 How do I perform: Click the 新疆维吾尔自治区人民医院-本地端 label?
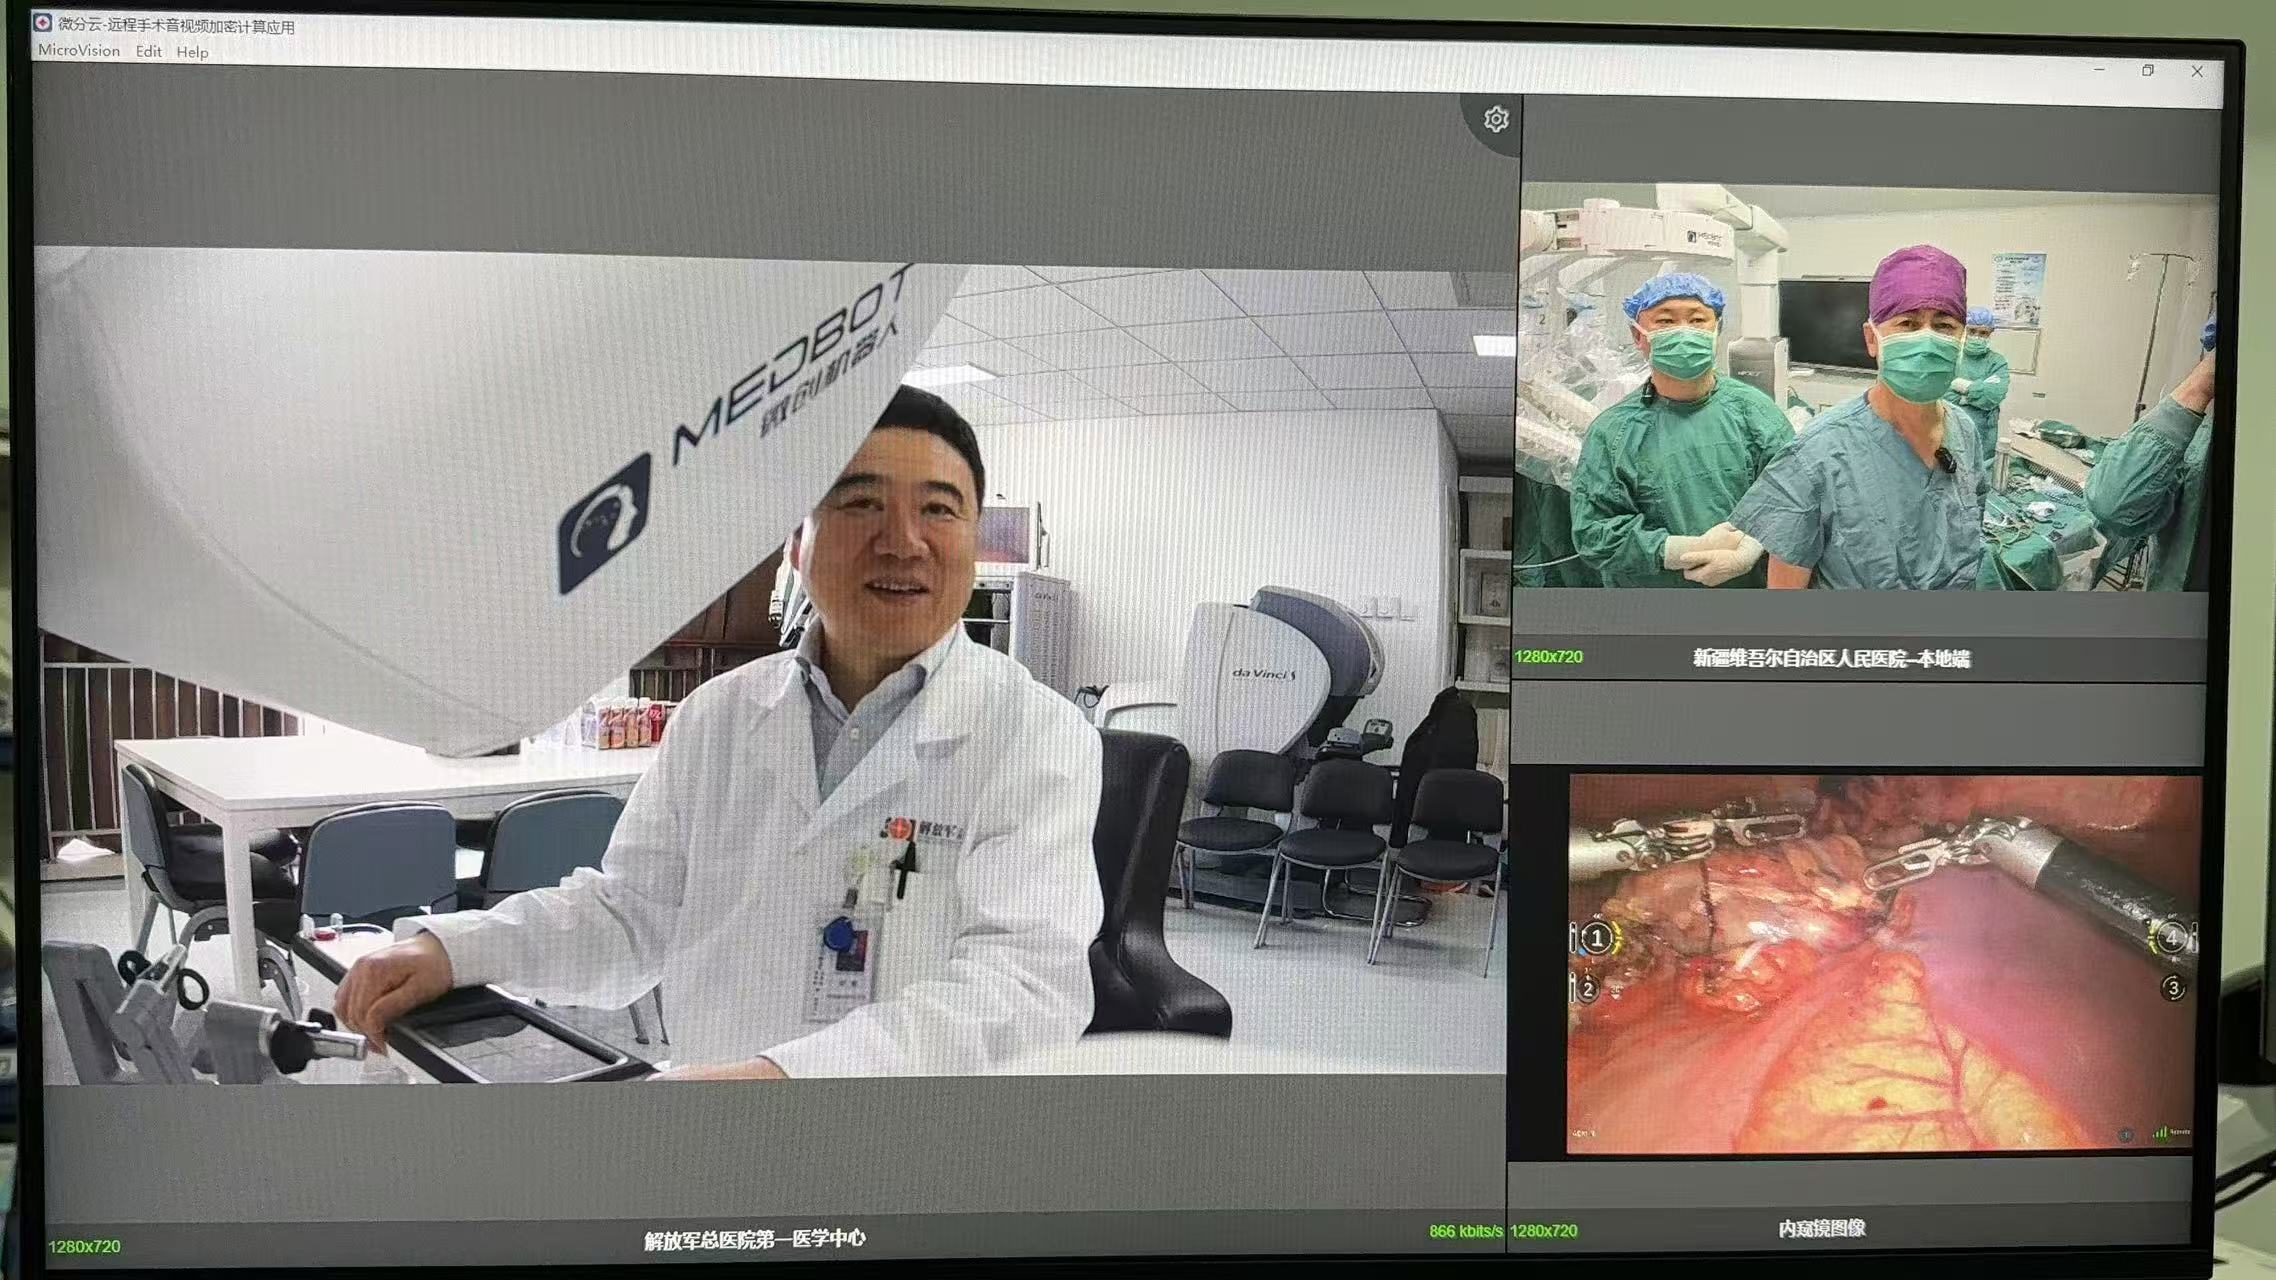tap(1831, 658)
